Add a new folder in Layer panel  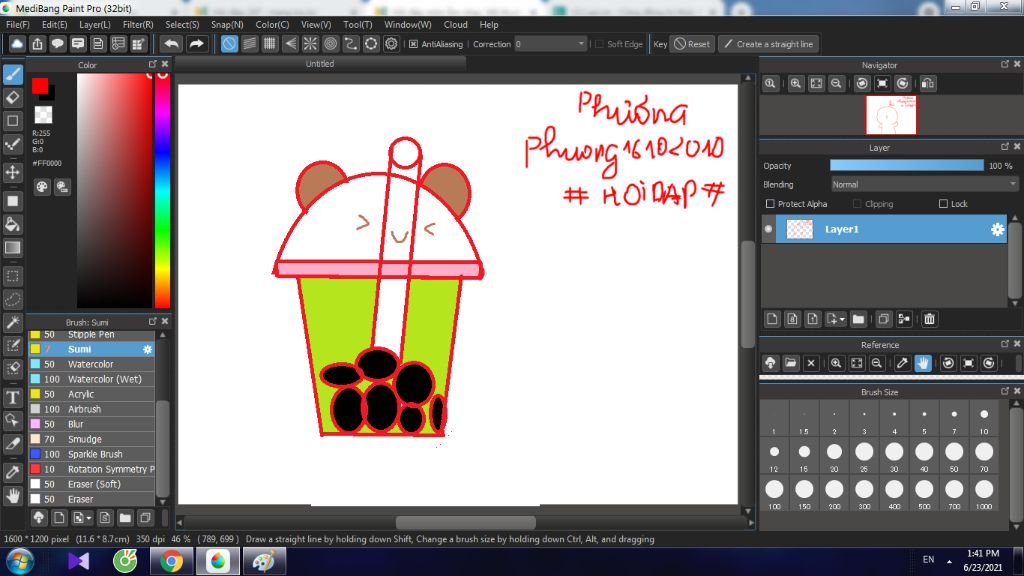858,319
